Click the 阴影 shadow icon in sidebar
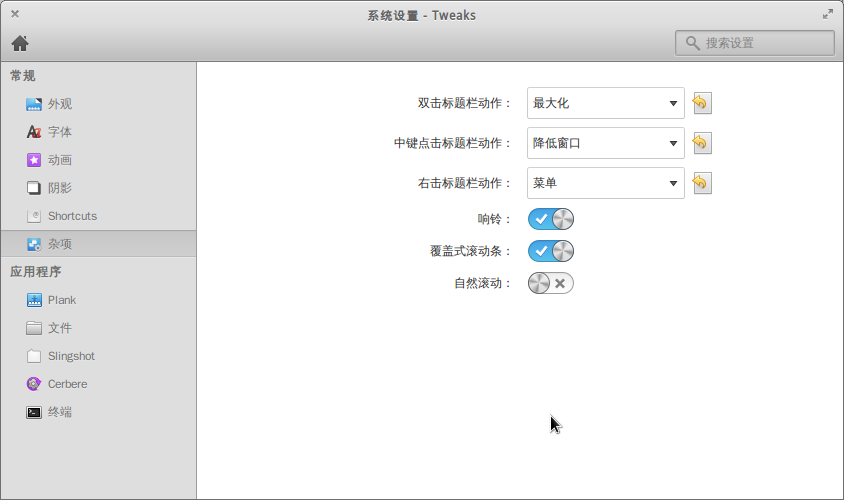844x500 pixels. tap(34, 188)
